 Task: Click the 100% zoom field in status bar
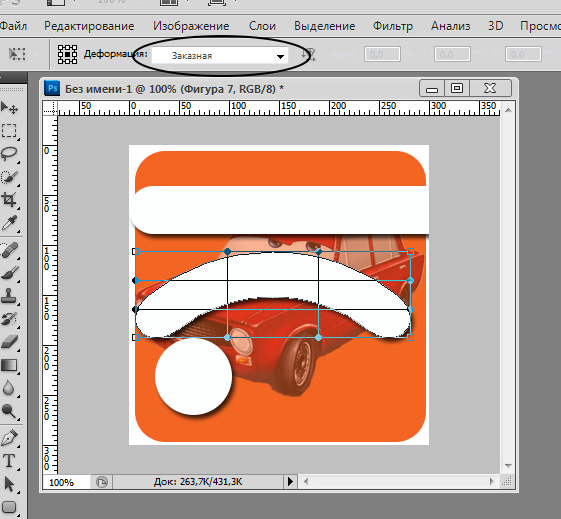tap(66, 482)
